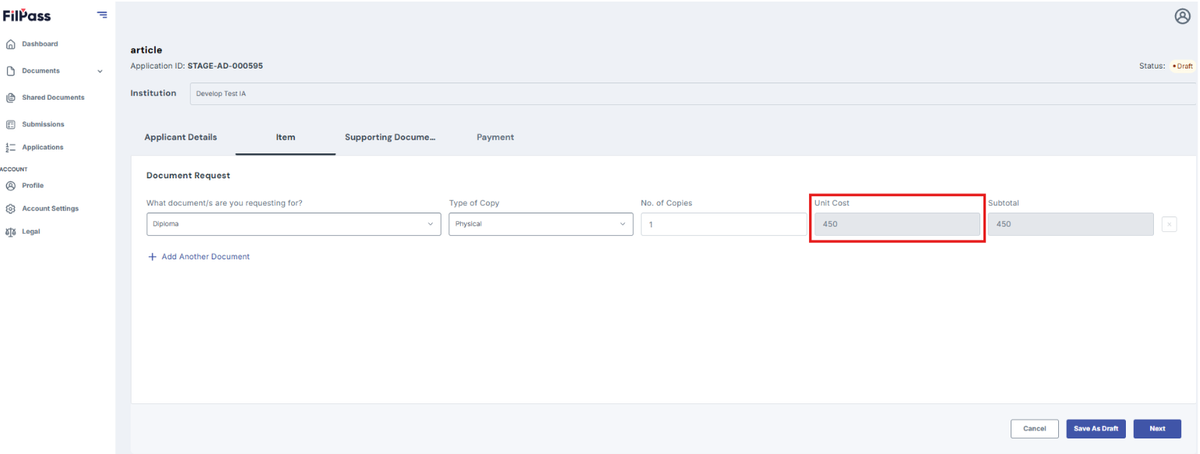Image resolution: width=1200 pixels, height=454 pixels.
Task: Expand the Documents sidebar chevron
Action: click(100, 71)
